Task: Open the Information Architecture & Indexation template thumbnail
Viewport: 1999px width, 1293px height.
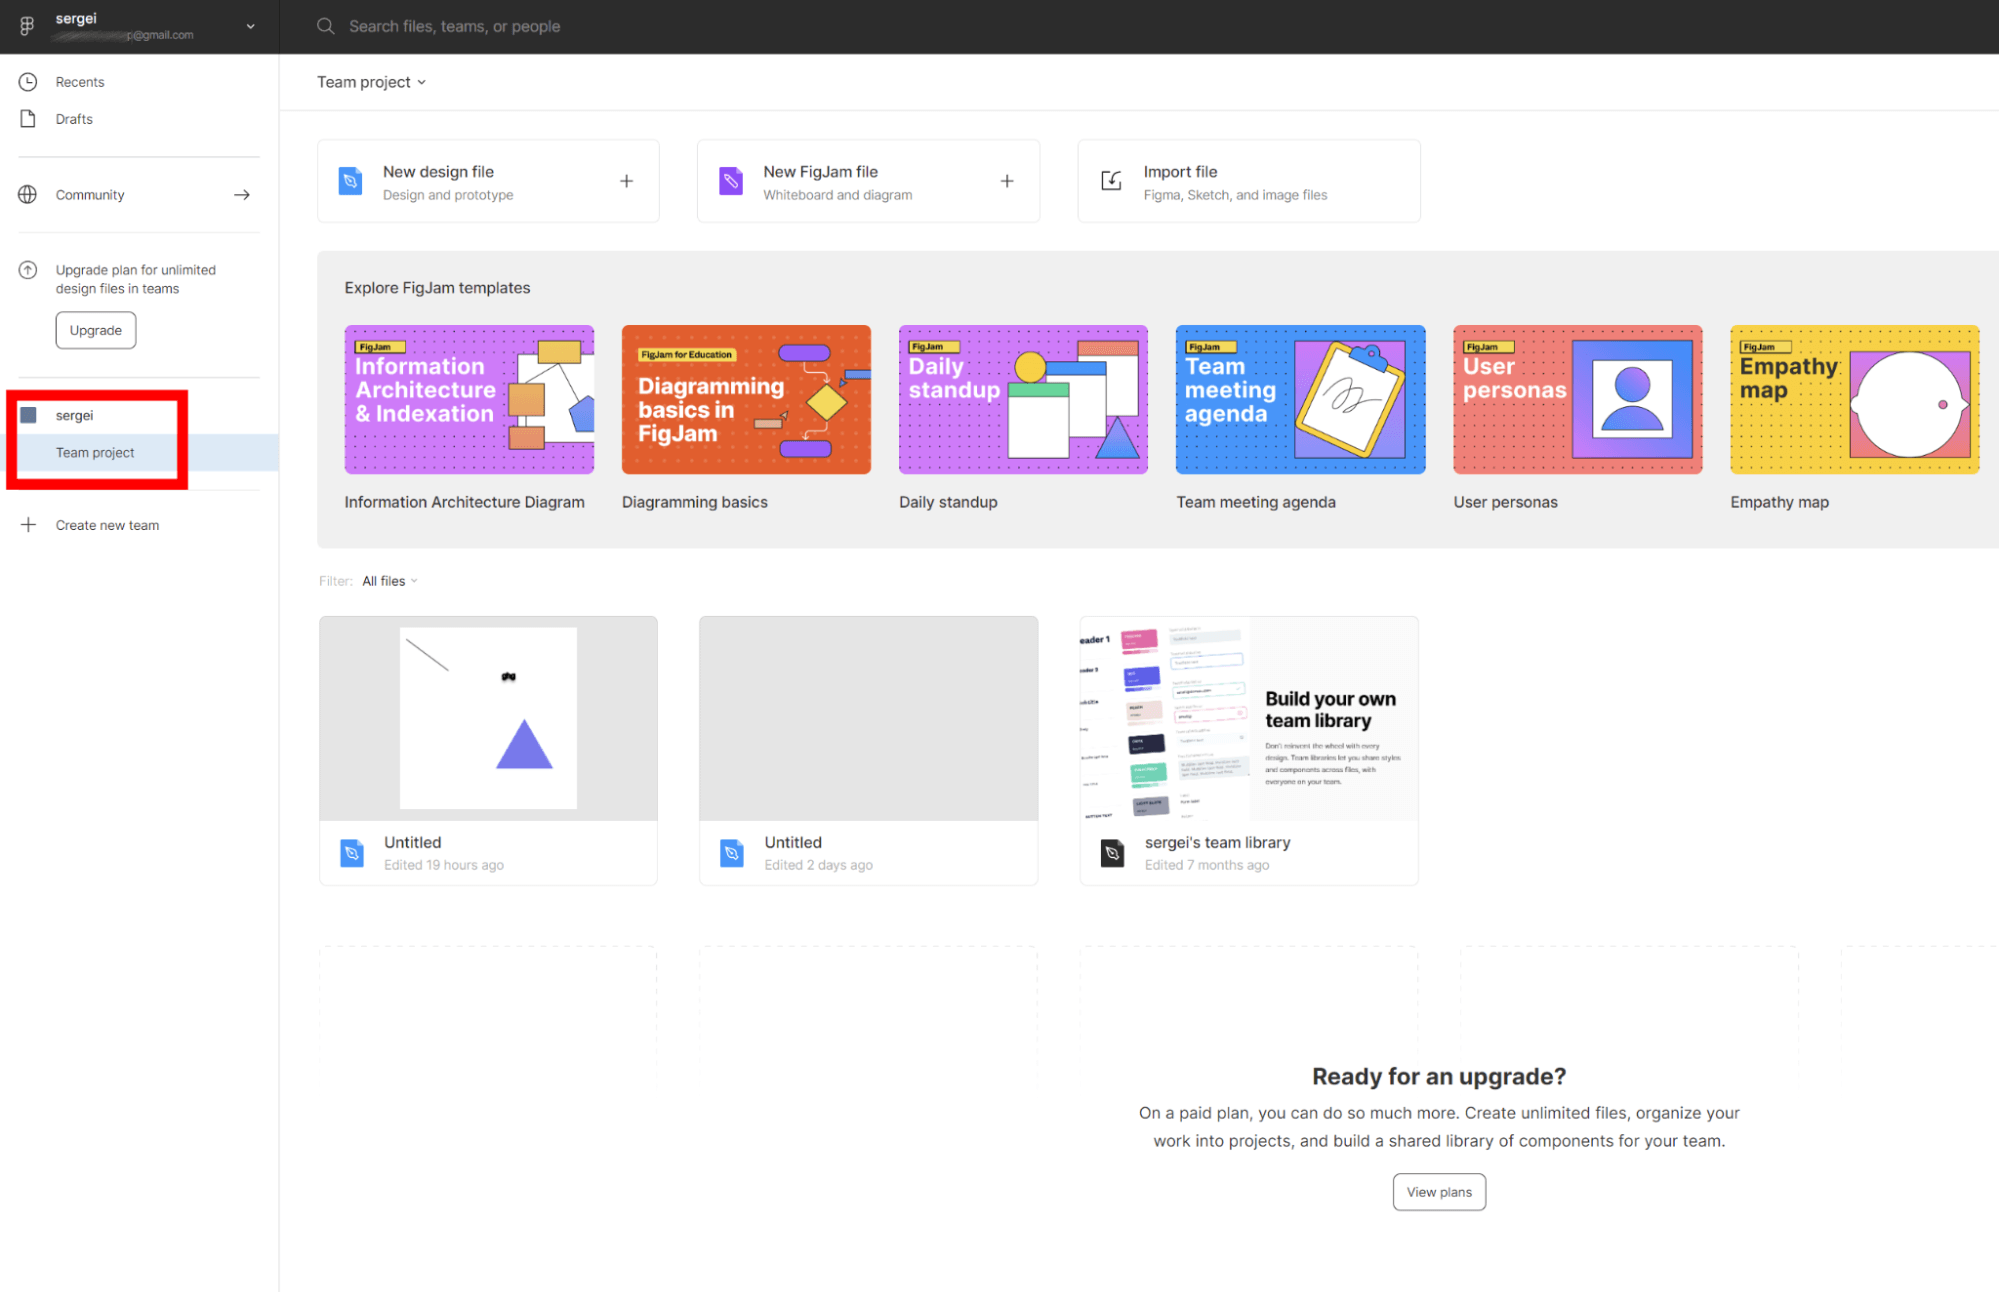Action: 469,399
